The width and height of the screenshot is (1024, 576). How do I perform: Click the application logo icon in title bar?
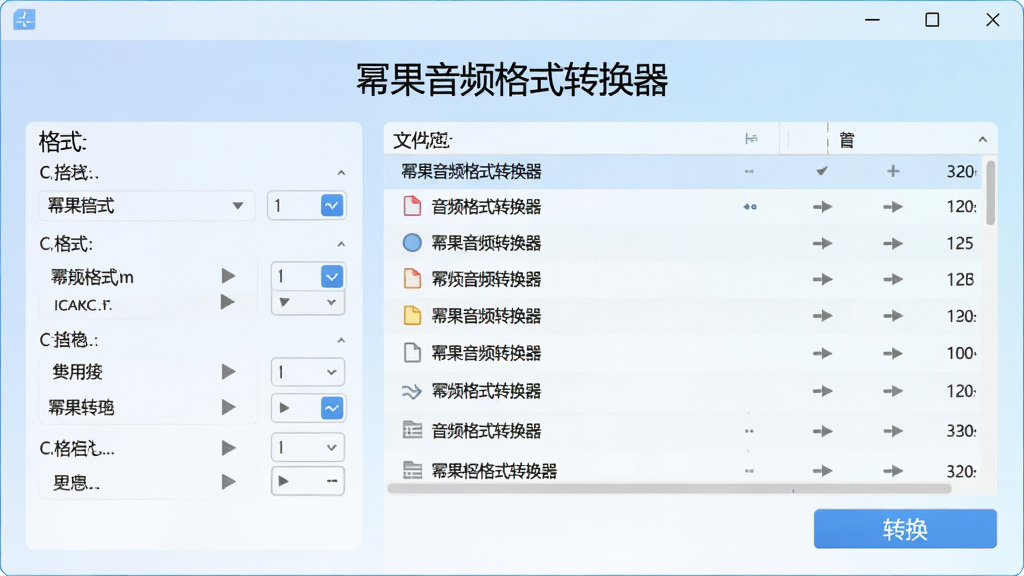click(24, 20)
